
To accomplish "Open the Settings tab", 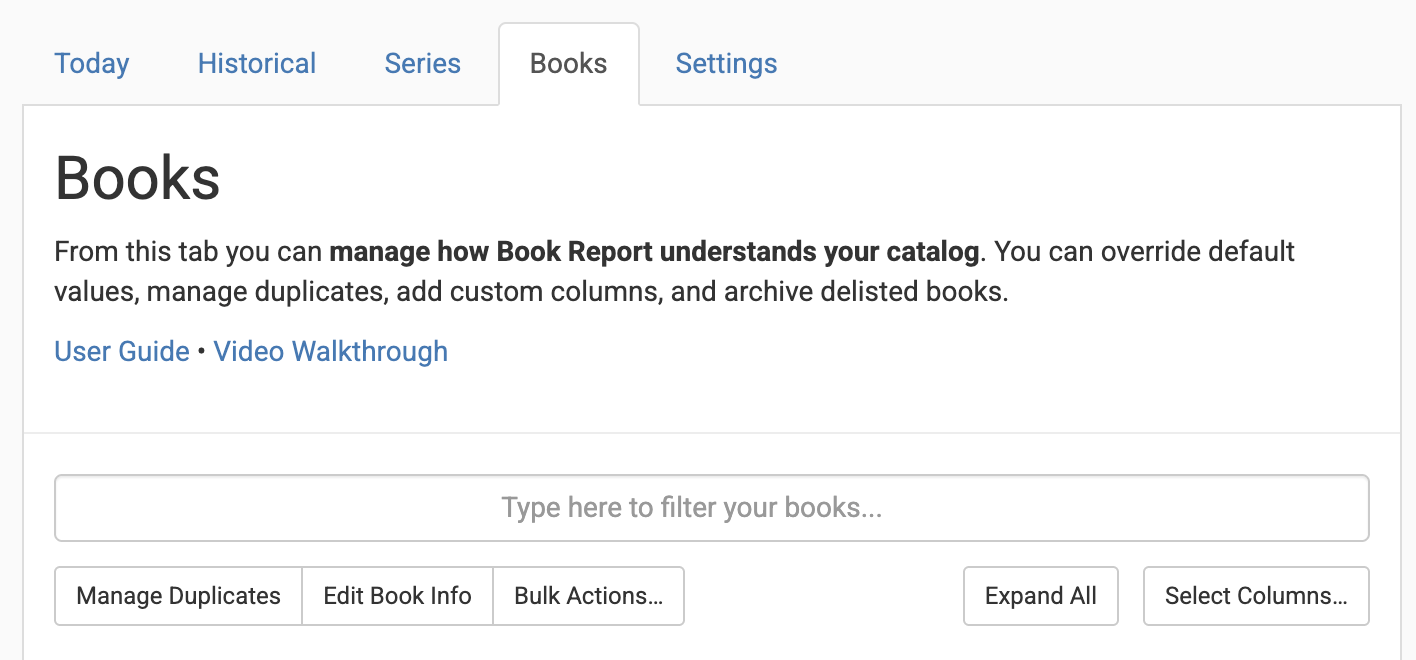I will pyautogui.click(x=726, y=63).
